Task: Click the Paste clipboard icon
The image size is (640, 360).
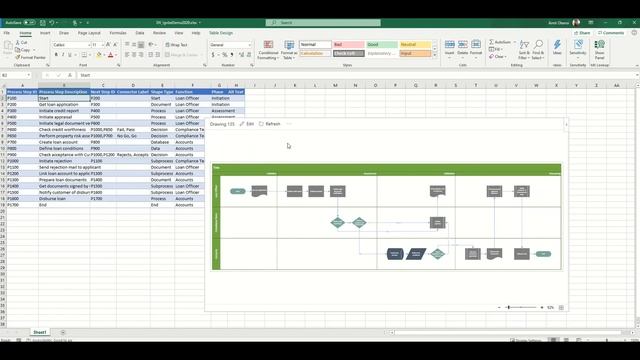Action: tap(7, 46)
